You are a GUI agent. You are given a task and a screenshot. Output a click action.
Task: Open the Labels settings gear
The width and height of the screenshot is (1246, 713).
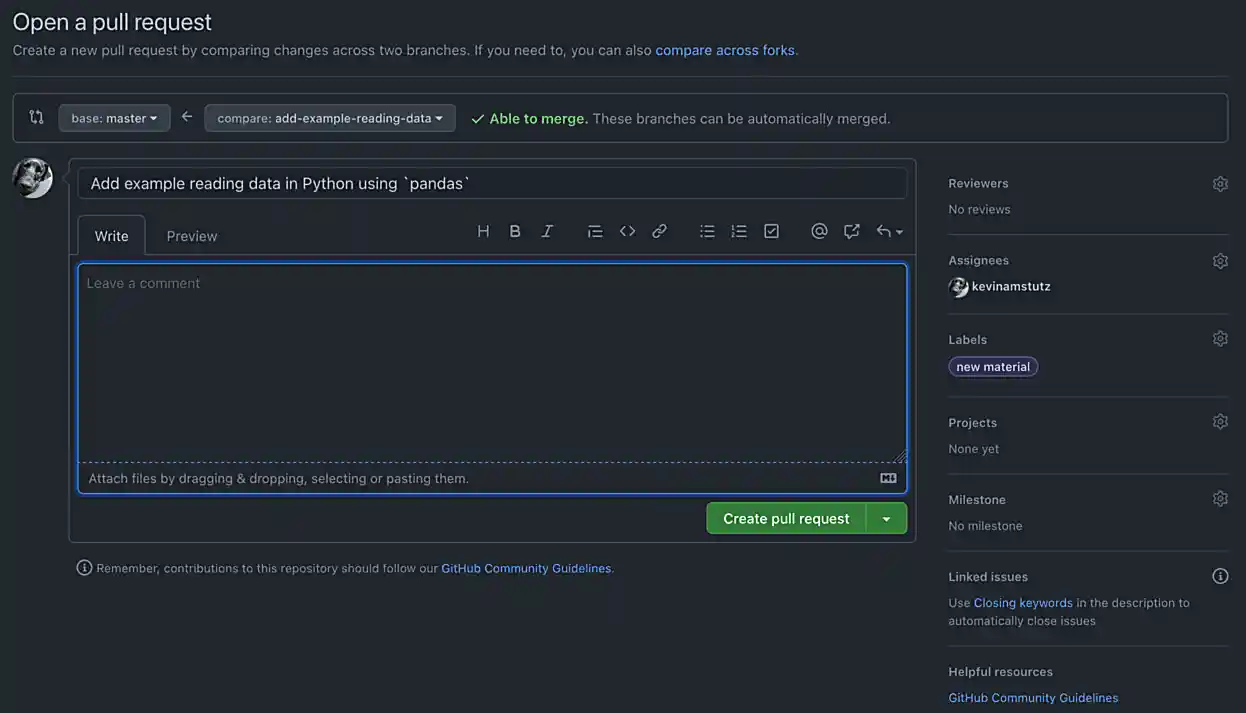tap(1220, 338)
